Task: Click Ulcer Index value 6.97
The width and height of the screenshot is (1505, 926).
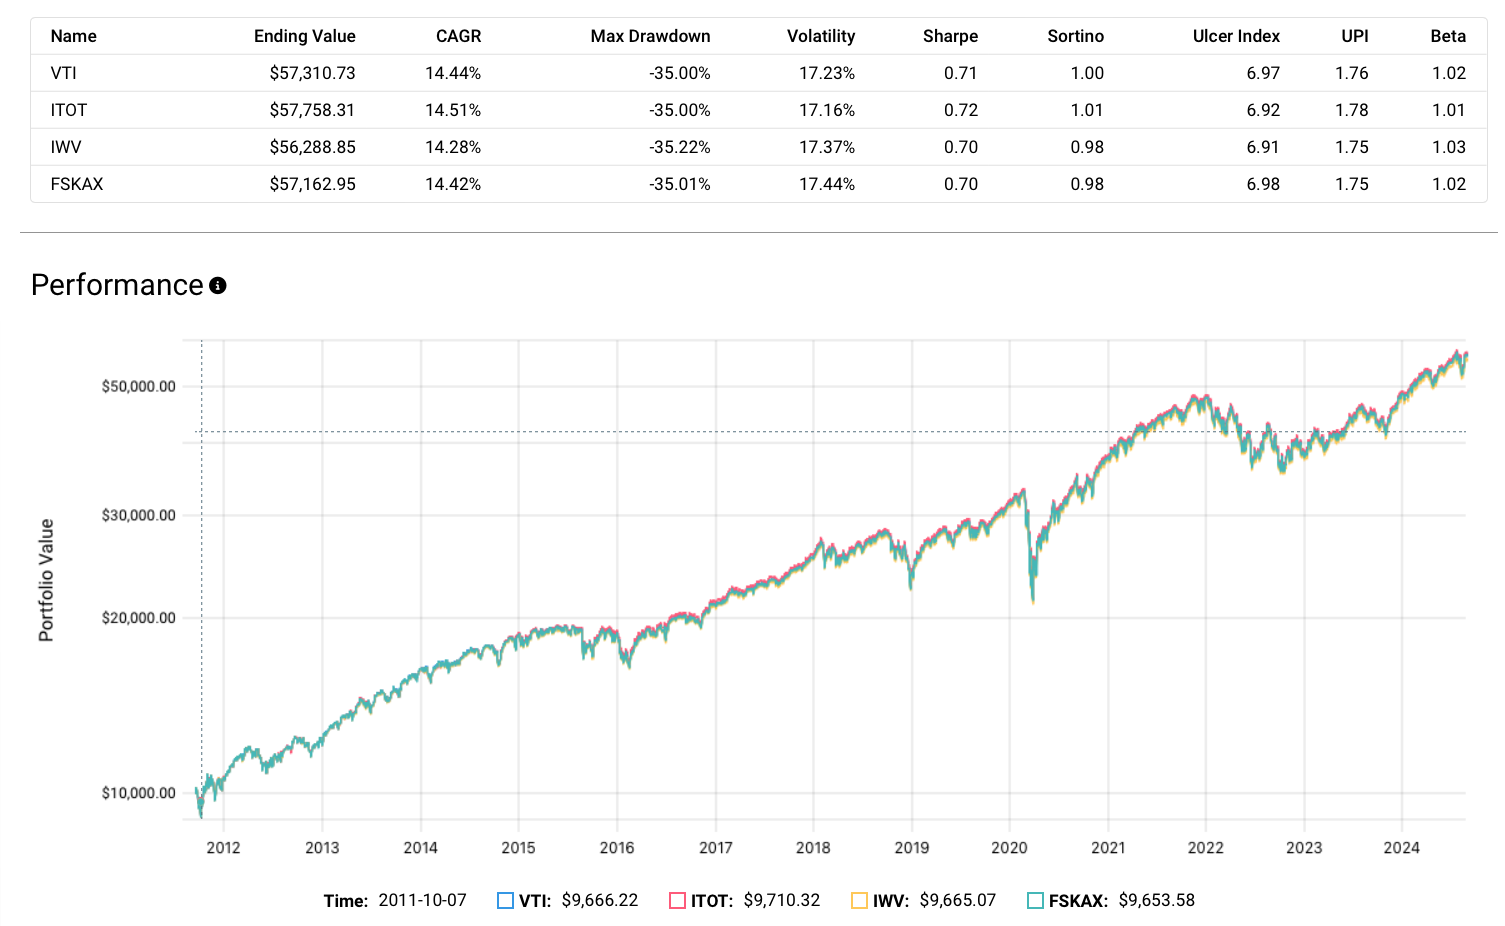Action: pyautogui.click(x=1263, y=73)
